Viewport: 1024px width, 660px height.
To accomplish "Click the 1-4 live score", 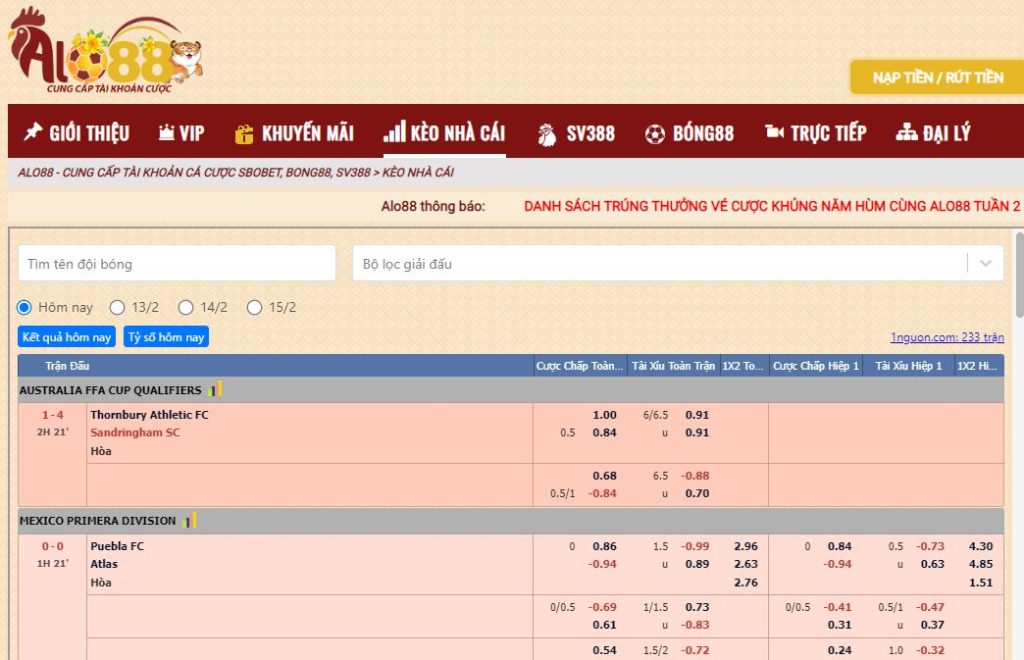I will (x=53, y=415).
